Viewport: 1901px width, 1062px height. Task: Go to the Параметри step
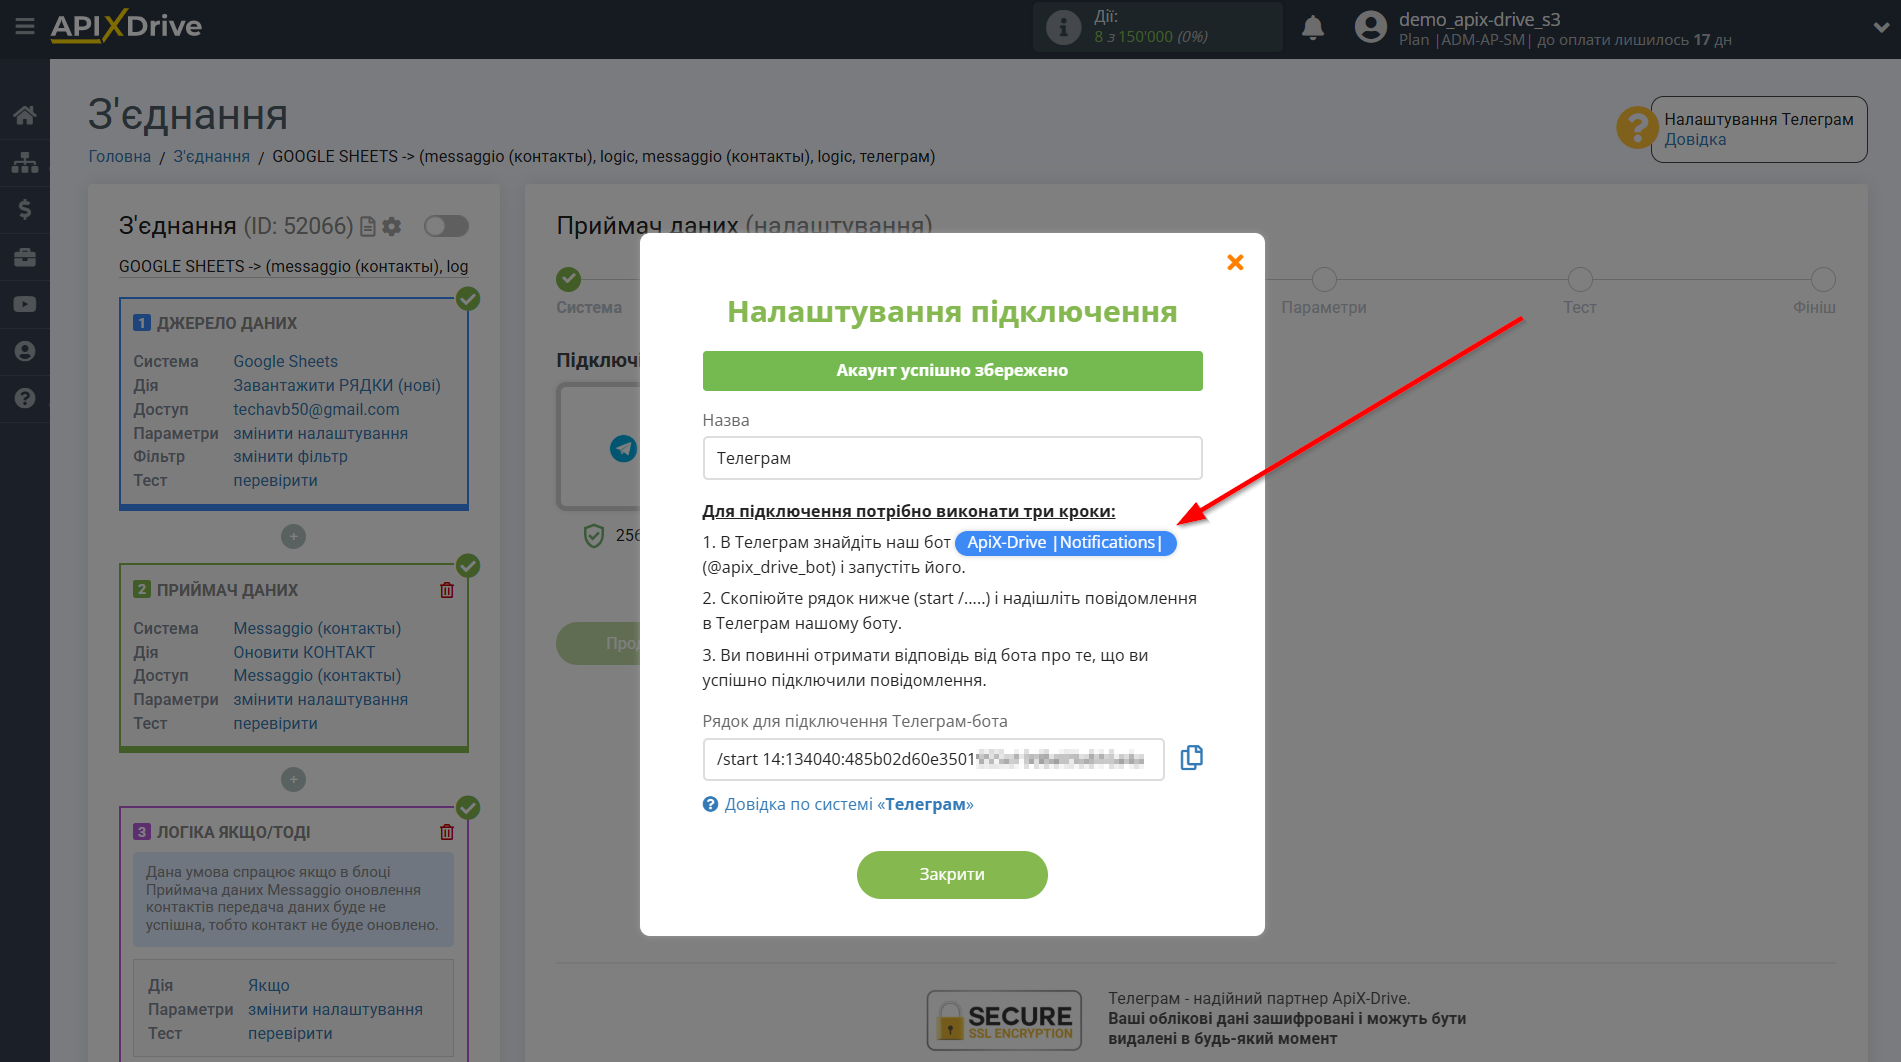(x=1323, y=280)
